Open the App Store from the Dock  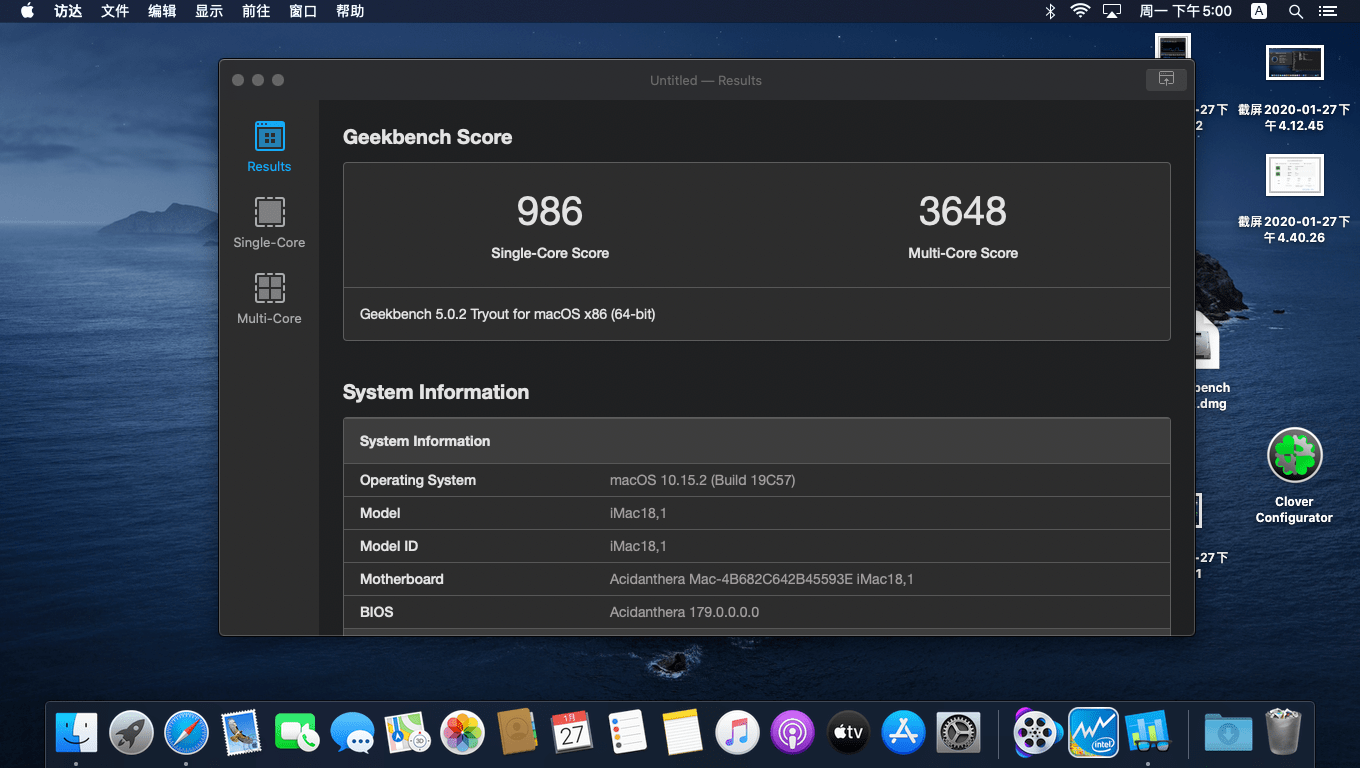pyautogui.click(x=904, y=733)
